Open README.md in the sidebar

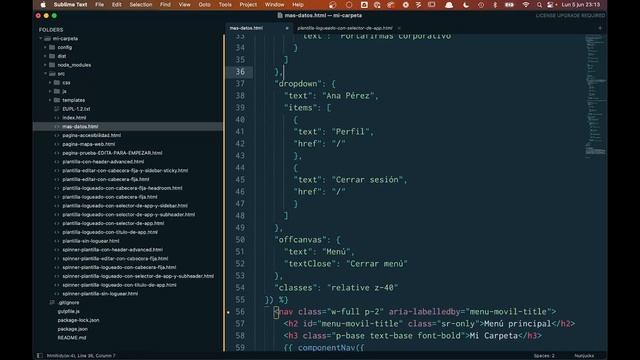[x=71, y=338]
